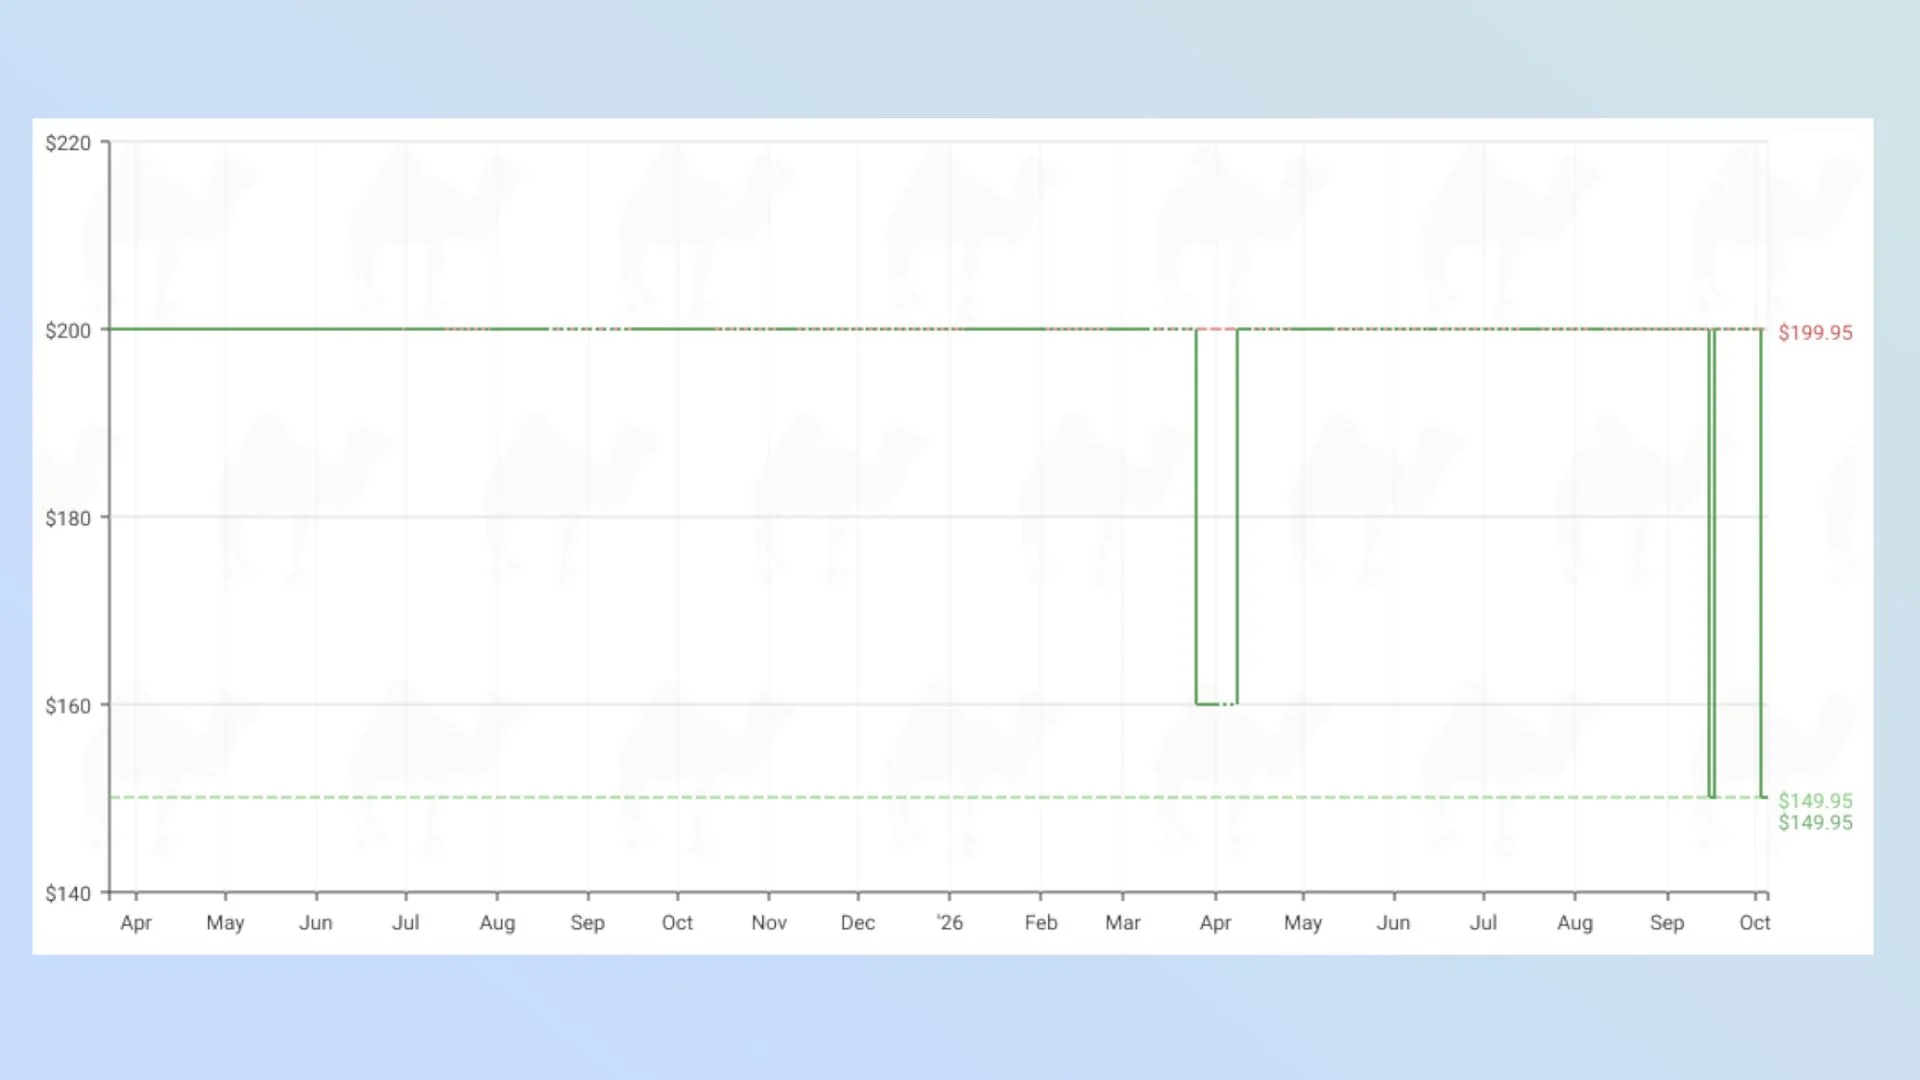Select the September price drop vertical line
The height and width of the screenshot is (1080, 1920).
click(x=1712, y=563)
